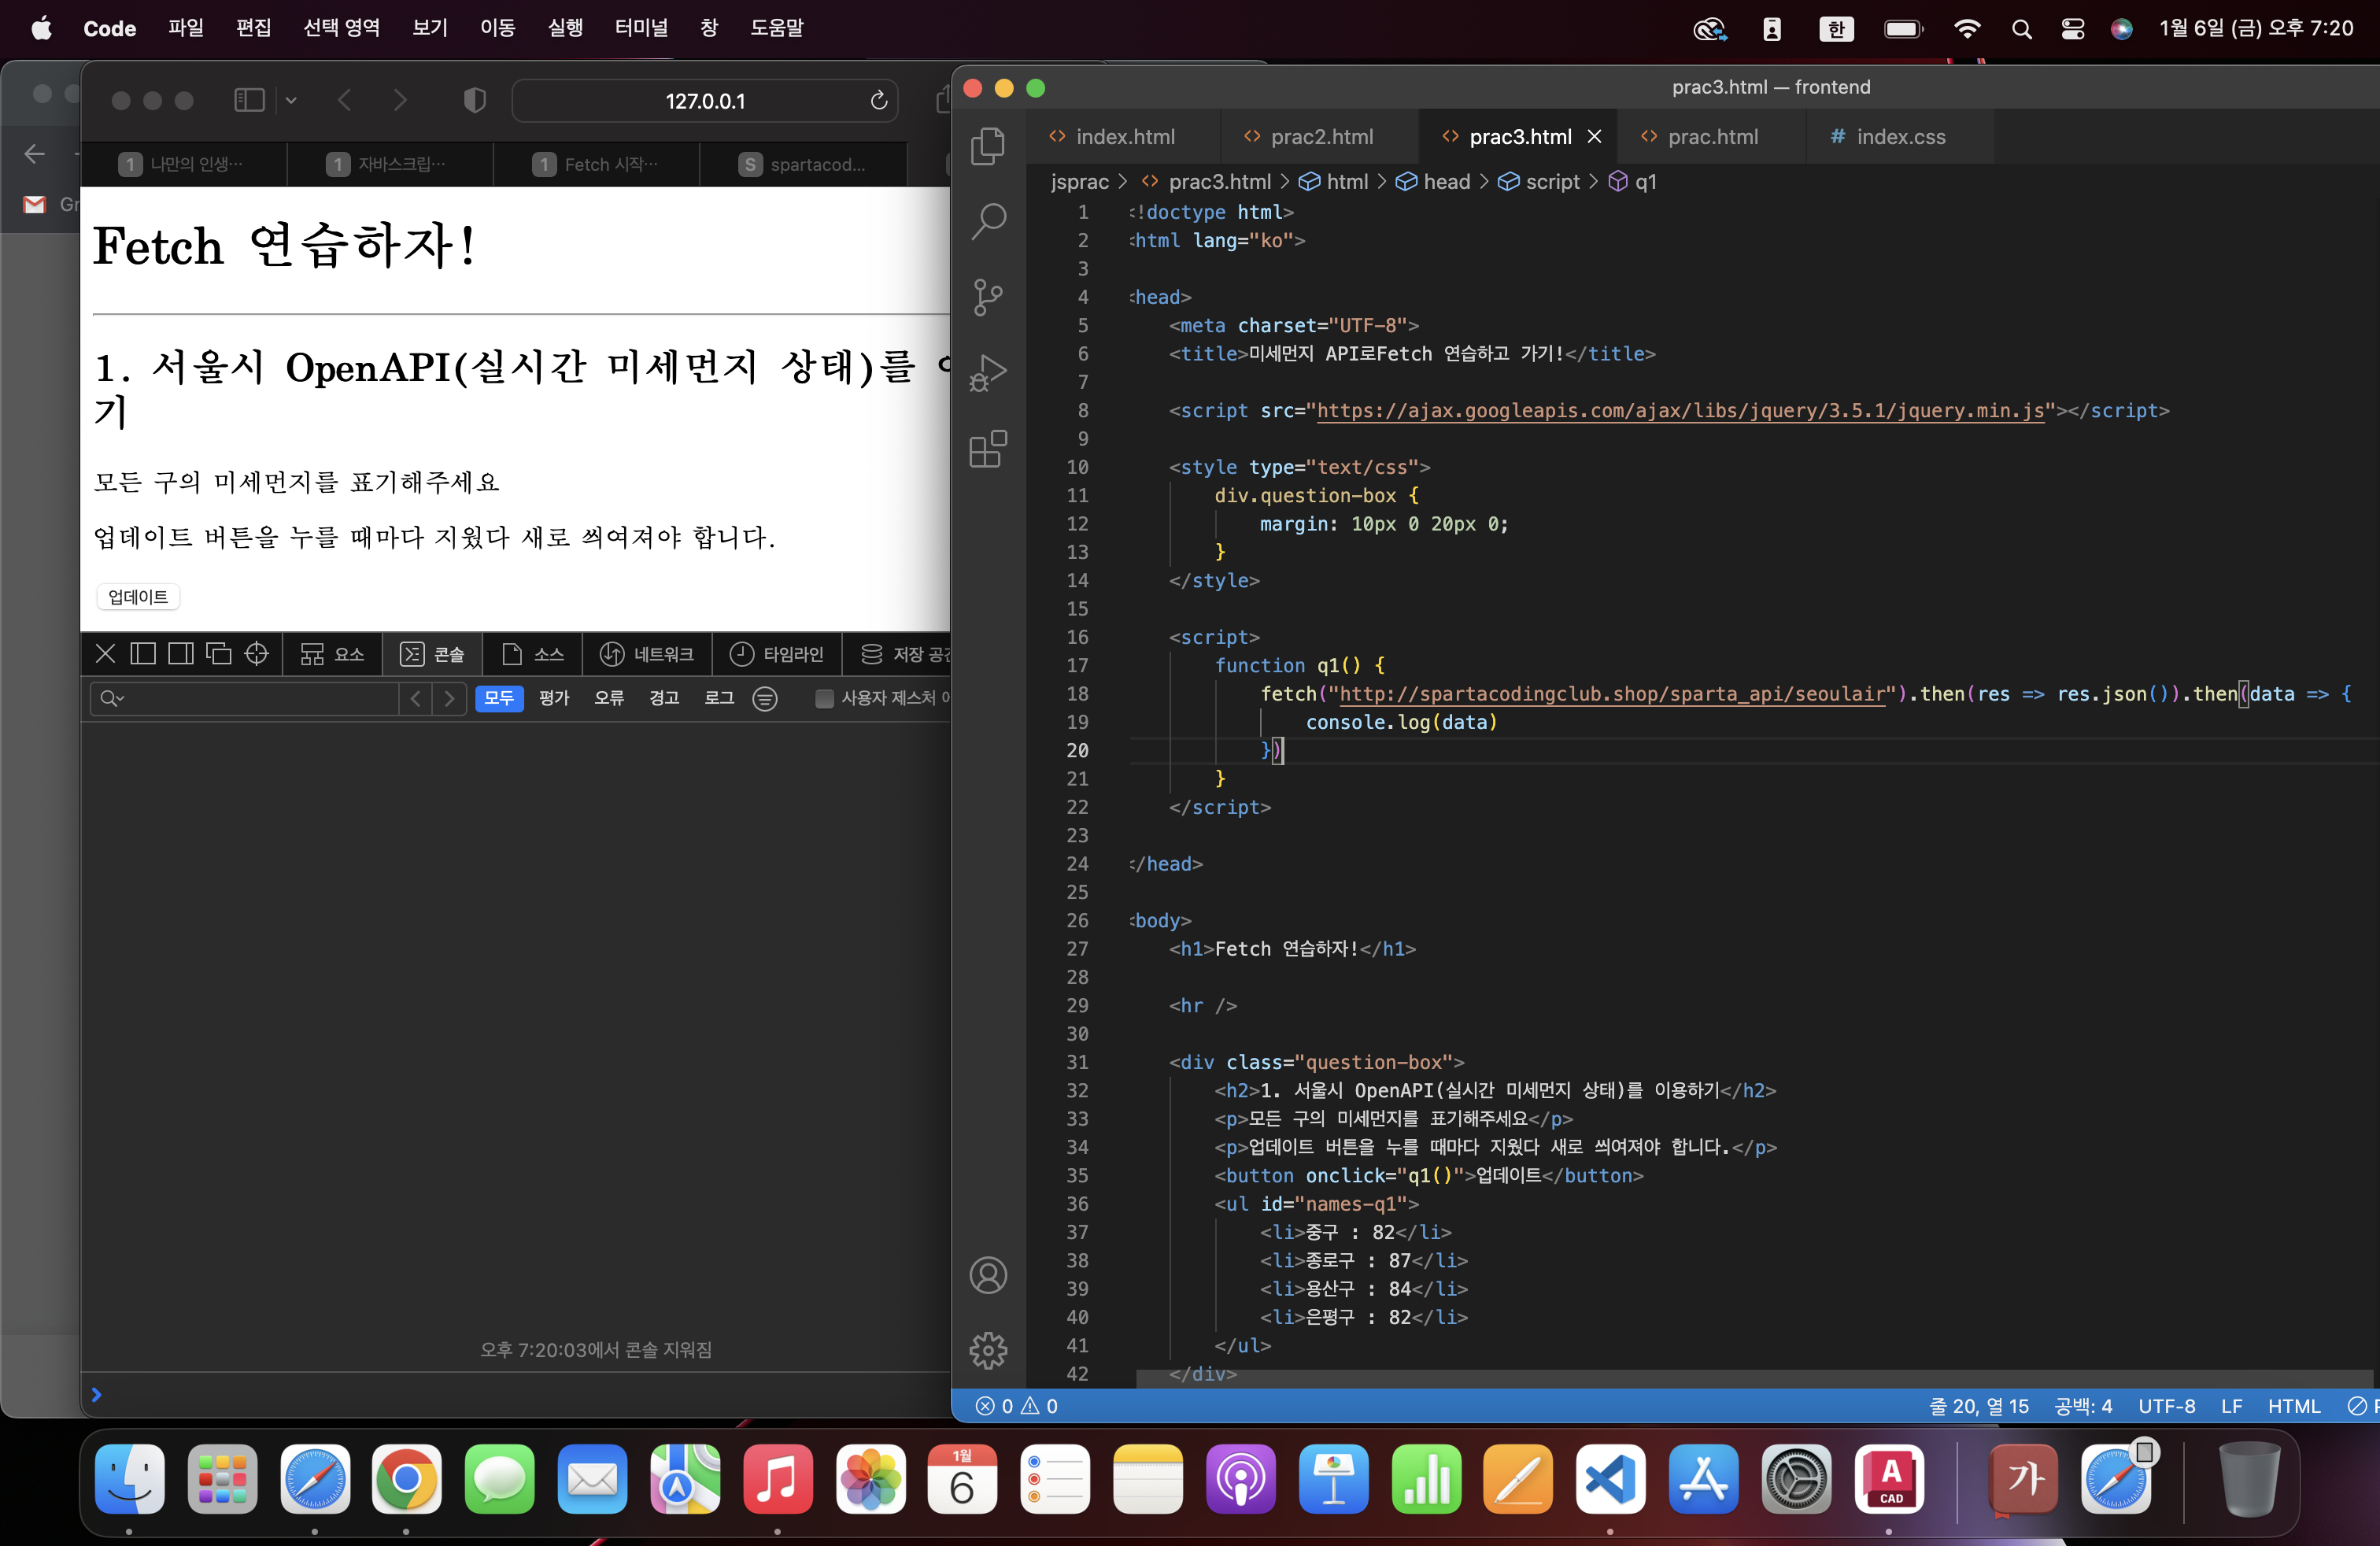The height and width of the screenshot is (1546, 2380).
Task: Click the Safari privacy shield icon
Action: pyautogui.click(x=475, y=101)
